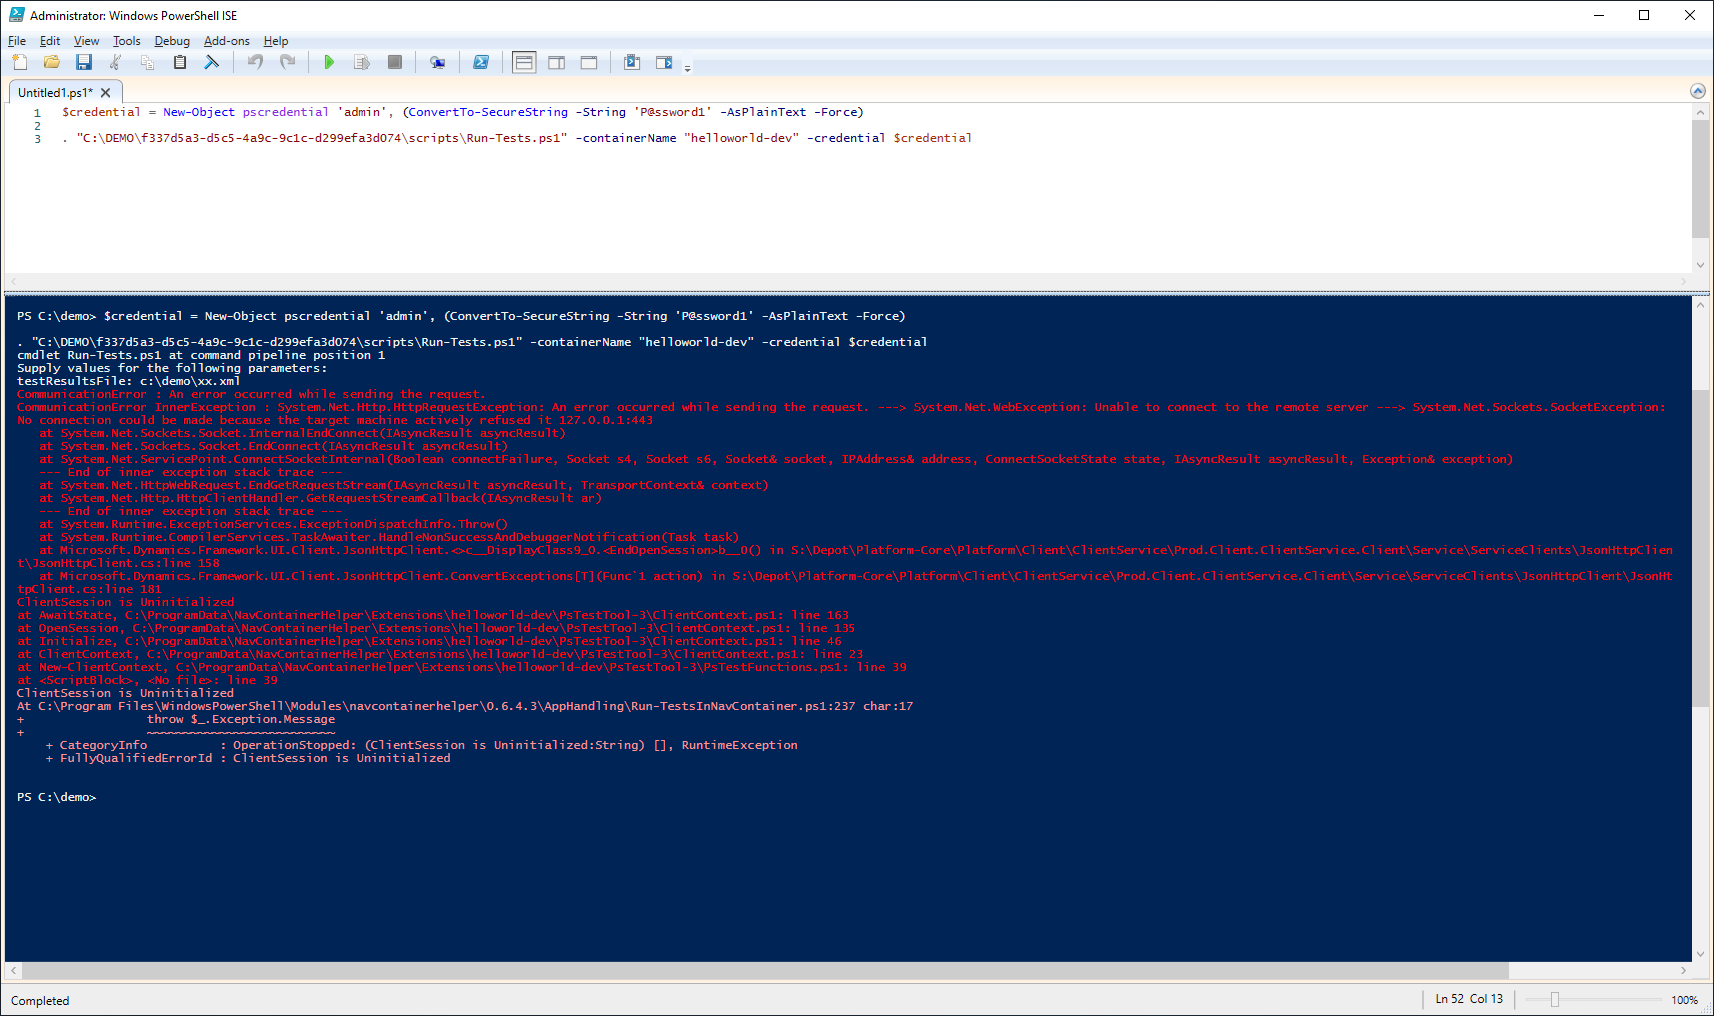Click "helloworld-dev" string in script editor
The width and height of the screenshot is (1714, 1016).
point(742,138)
